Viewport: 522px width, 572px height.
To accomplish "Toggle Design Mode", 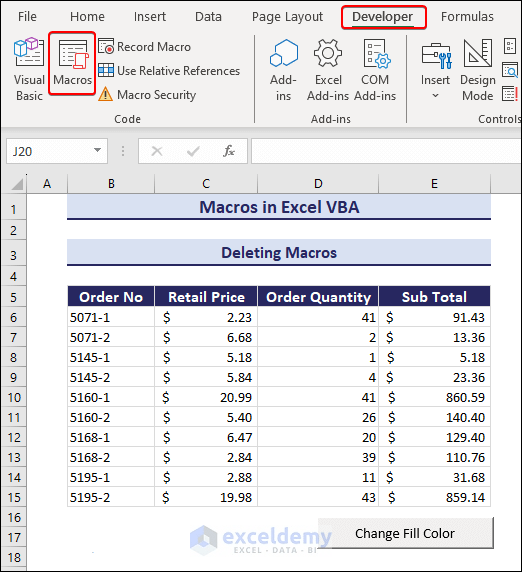I will 477,70.
